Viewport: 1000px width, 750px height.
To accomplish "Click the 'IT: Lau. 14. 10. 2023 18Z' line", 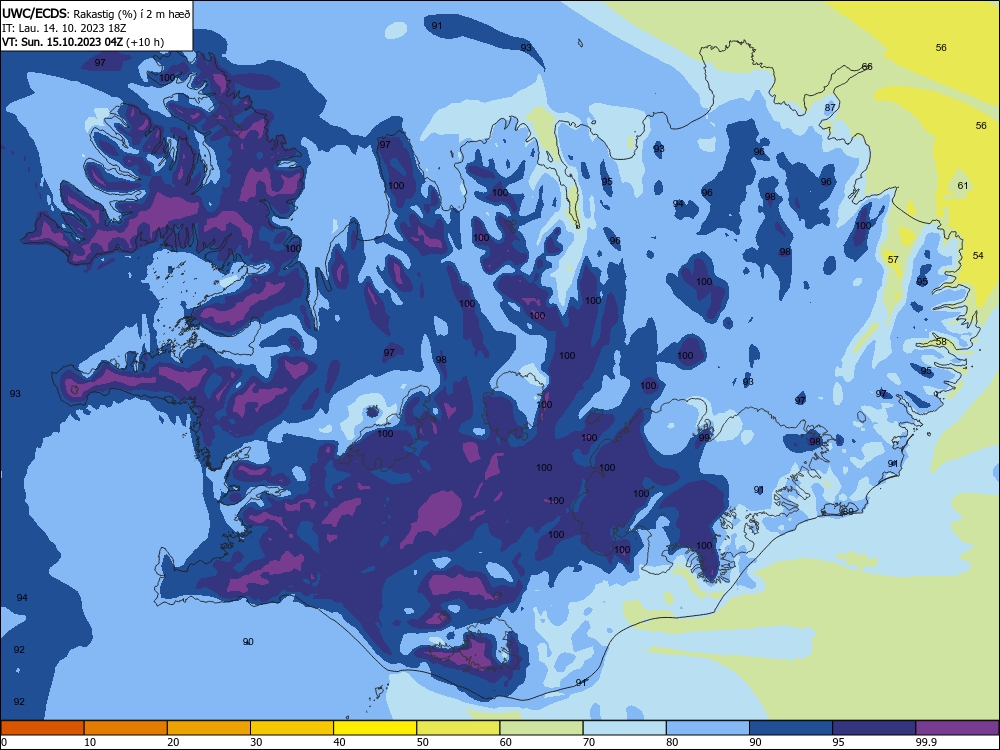I will click(64, 28).
